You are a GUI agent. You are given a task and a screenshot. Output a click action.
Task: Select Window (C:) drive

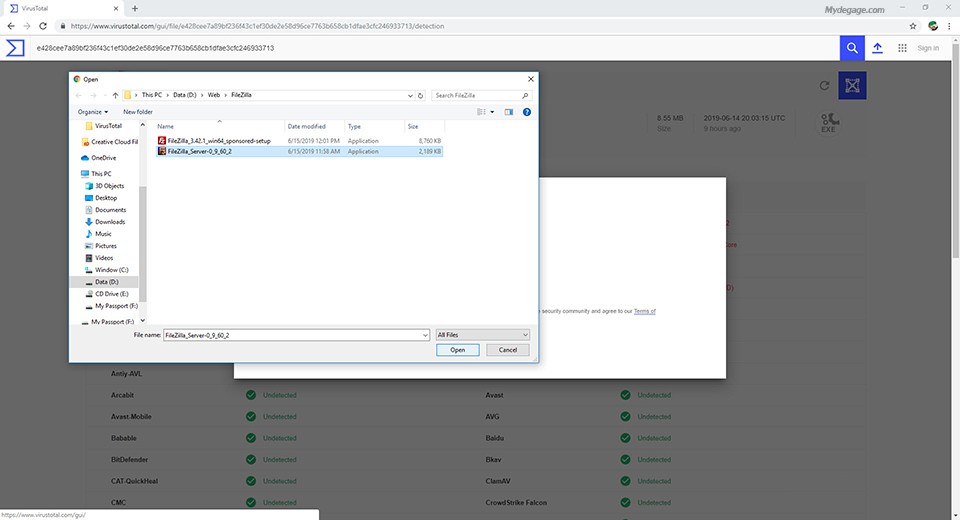coord(107,269)
